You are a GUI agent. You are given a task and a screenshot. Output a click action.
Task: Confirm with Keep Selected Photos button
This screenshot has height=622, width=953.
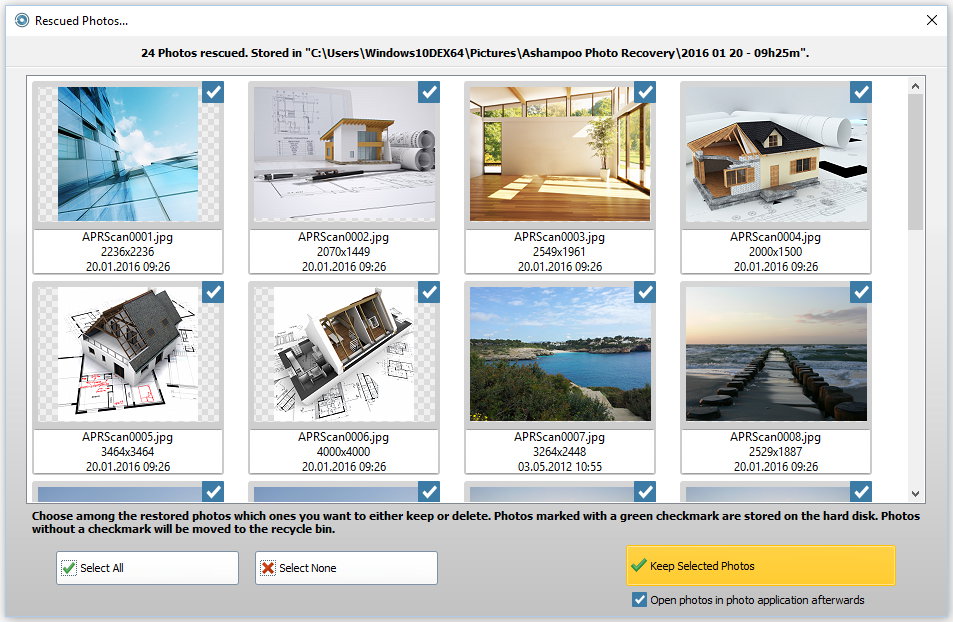tap(760, 566)
